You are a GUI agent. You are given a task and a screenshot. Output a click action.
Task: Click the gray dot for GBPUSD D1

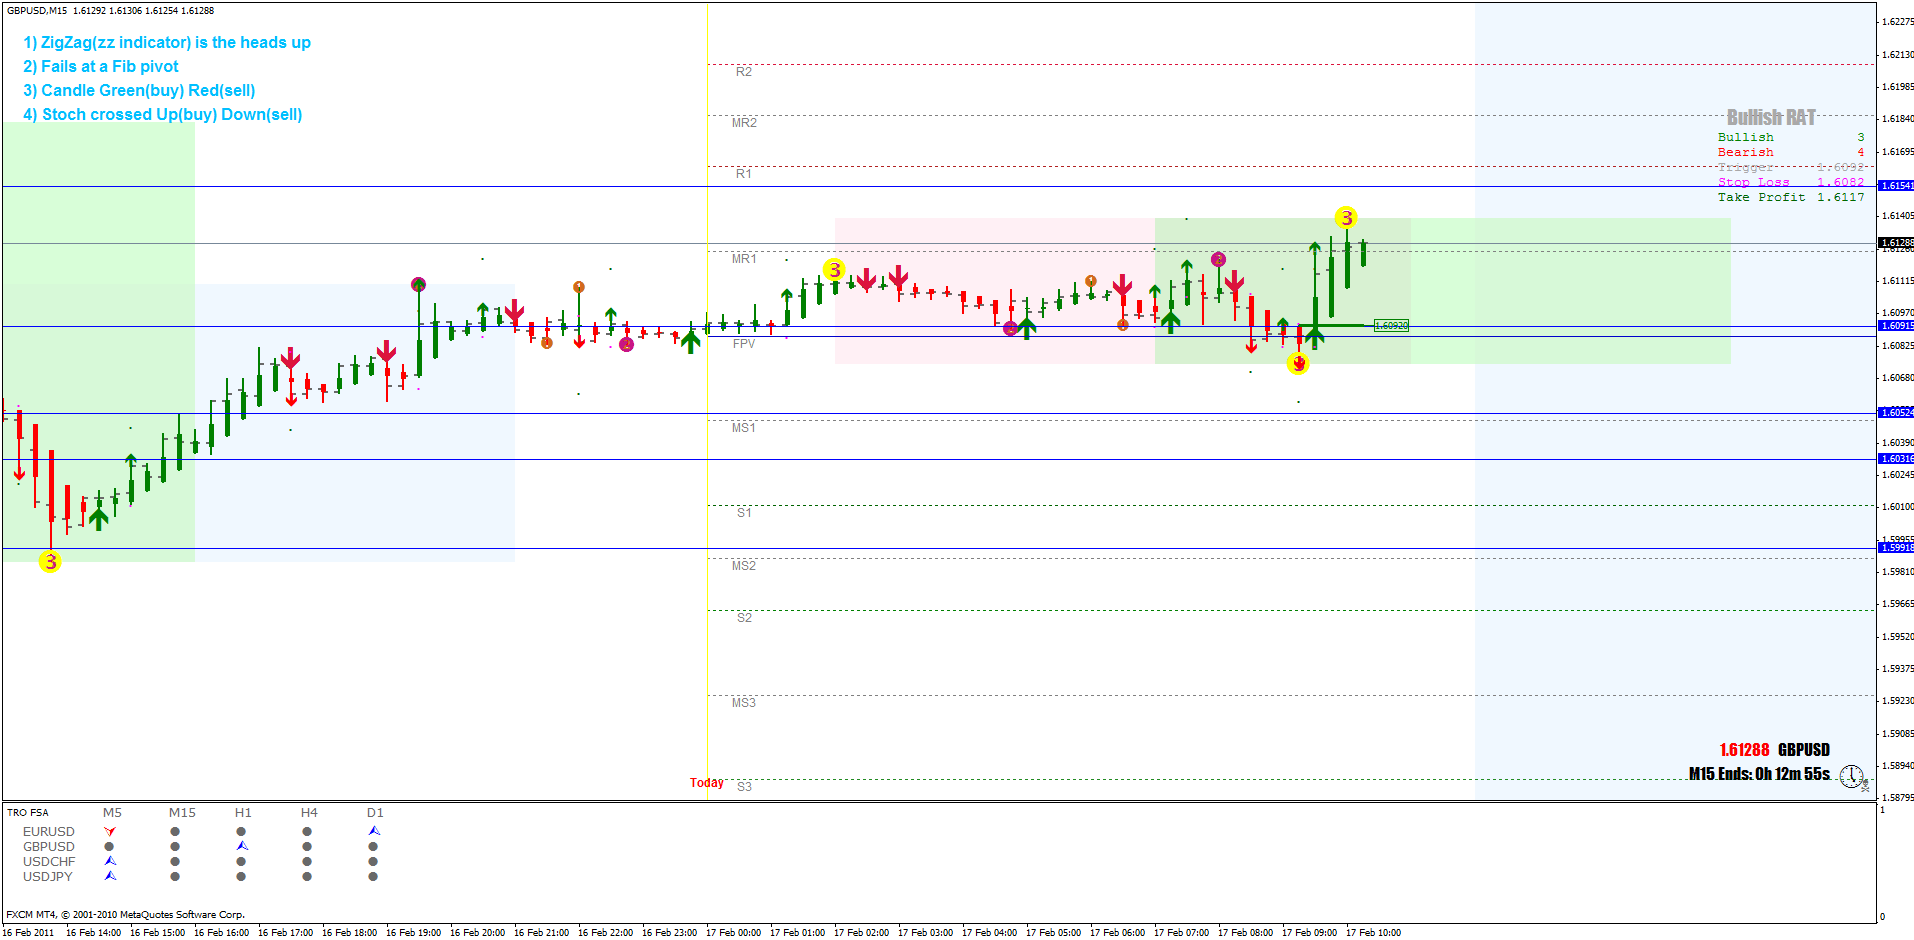(x=373, y=846)
